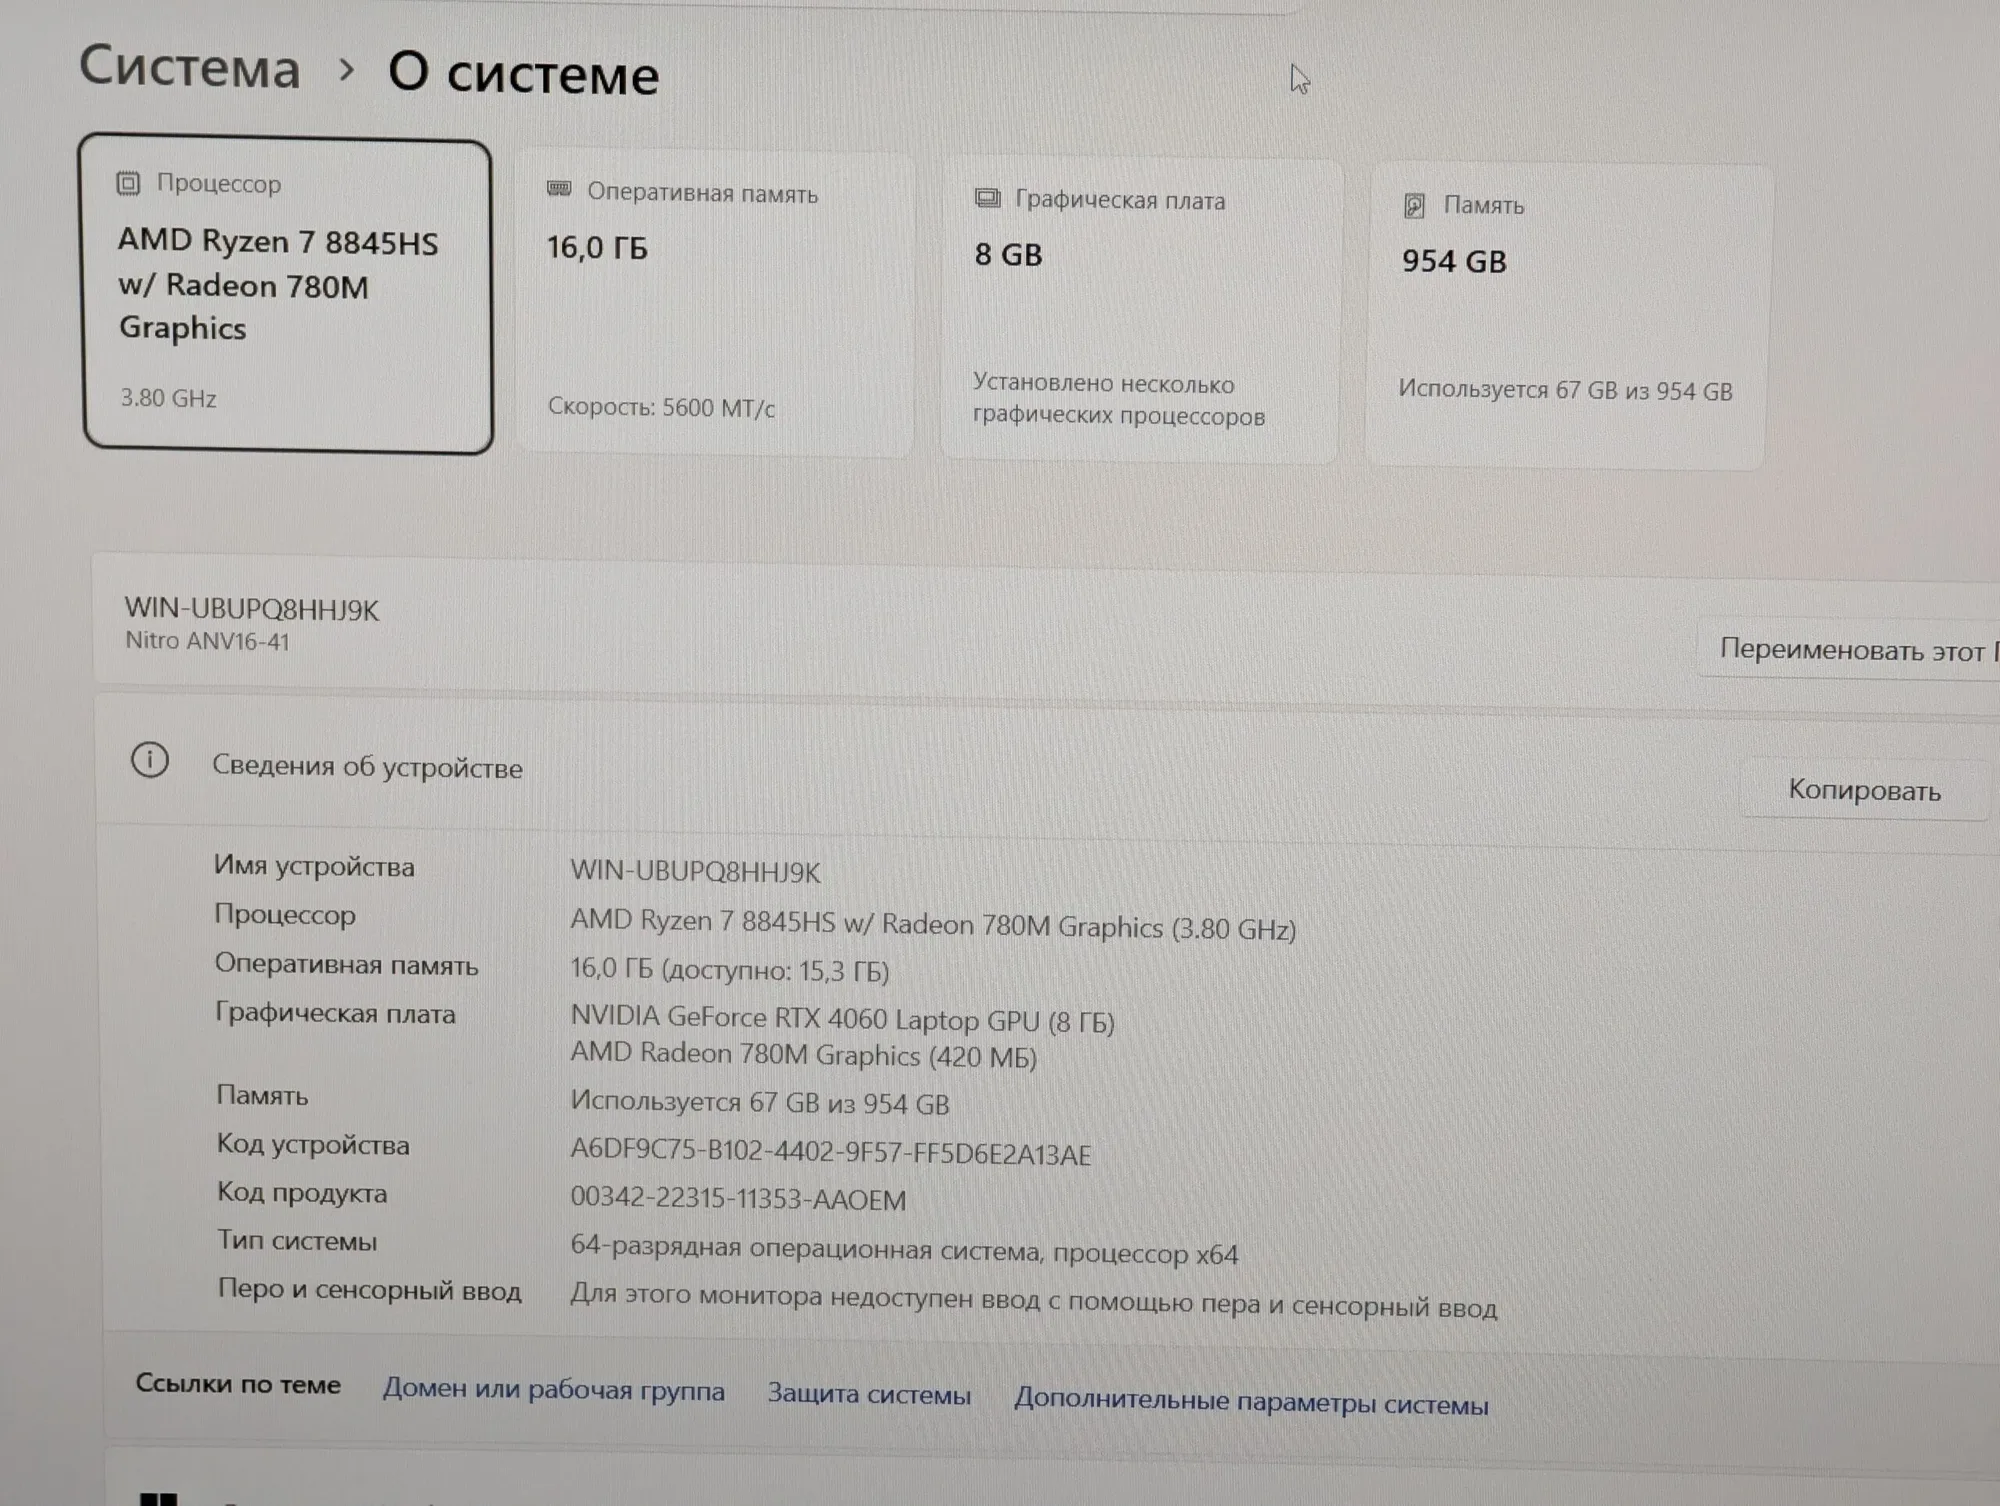
Task: Open the Память storage card
Action: point(1567,316)
